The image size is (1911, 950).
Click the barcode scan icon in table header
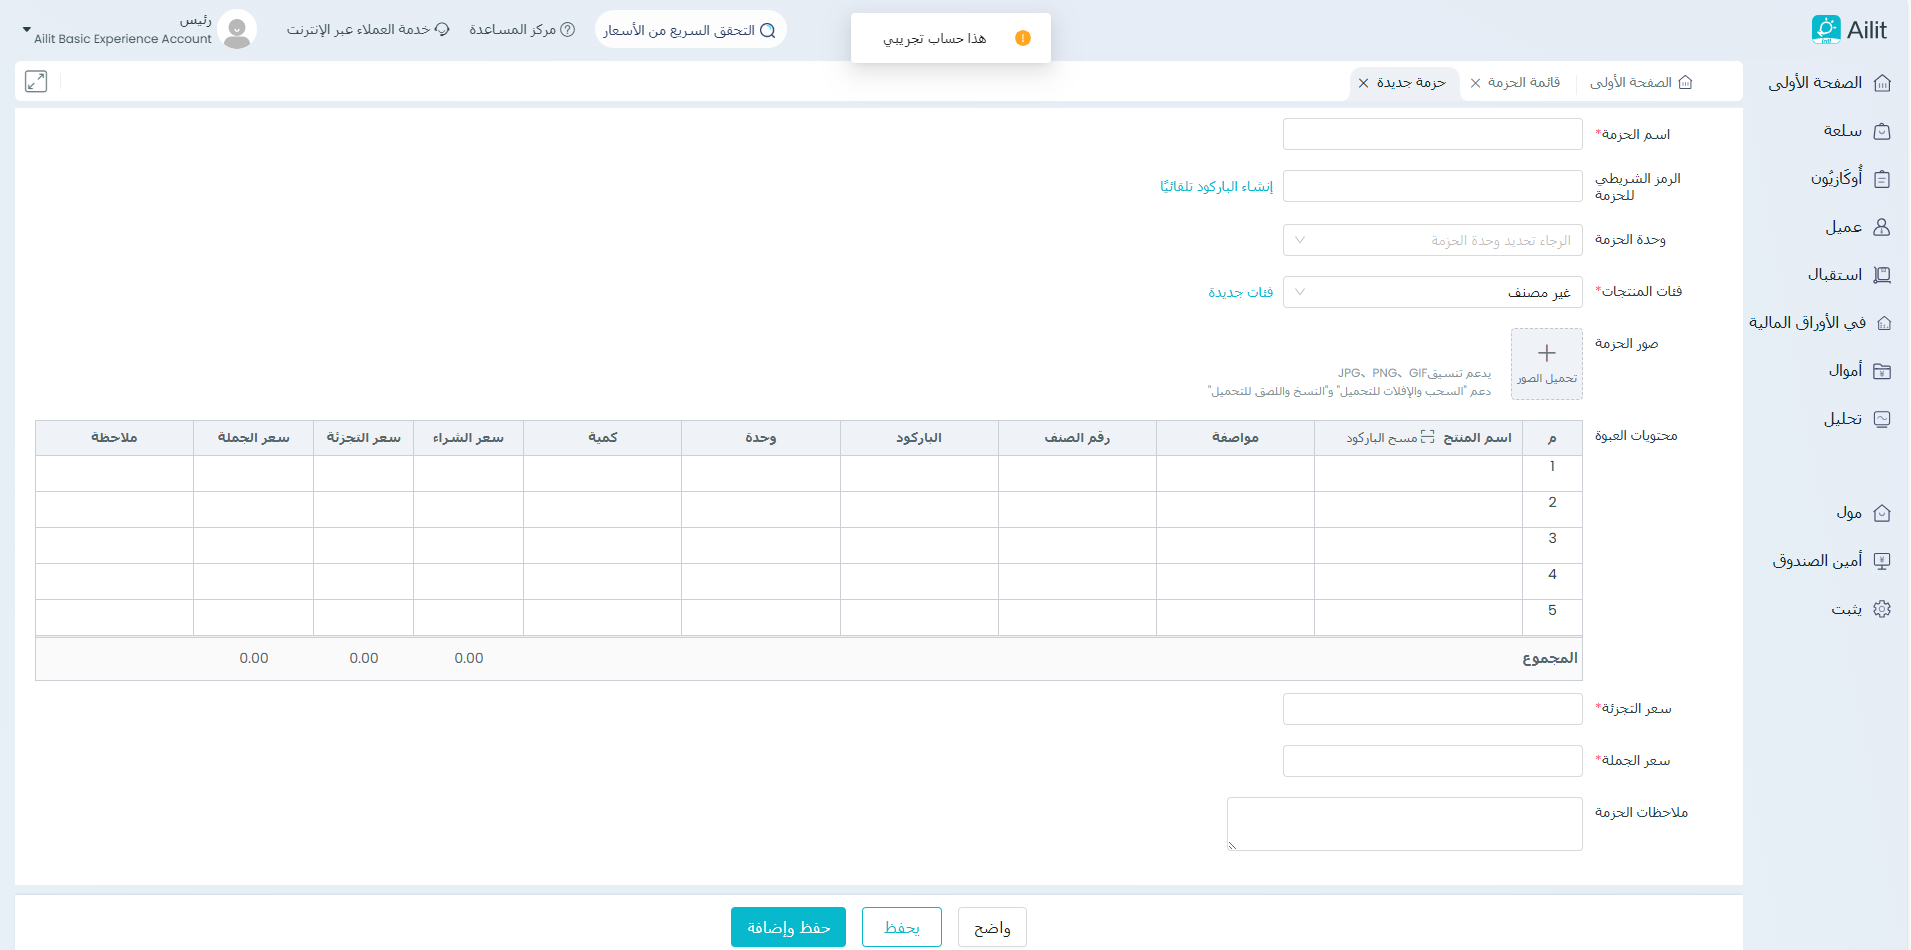[x=1427, y=437]
